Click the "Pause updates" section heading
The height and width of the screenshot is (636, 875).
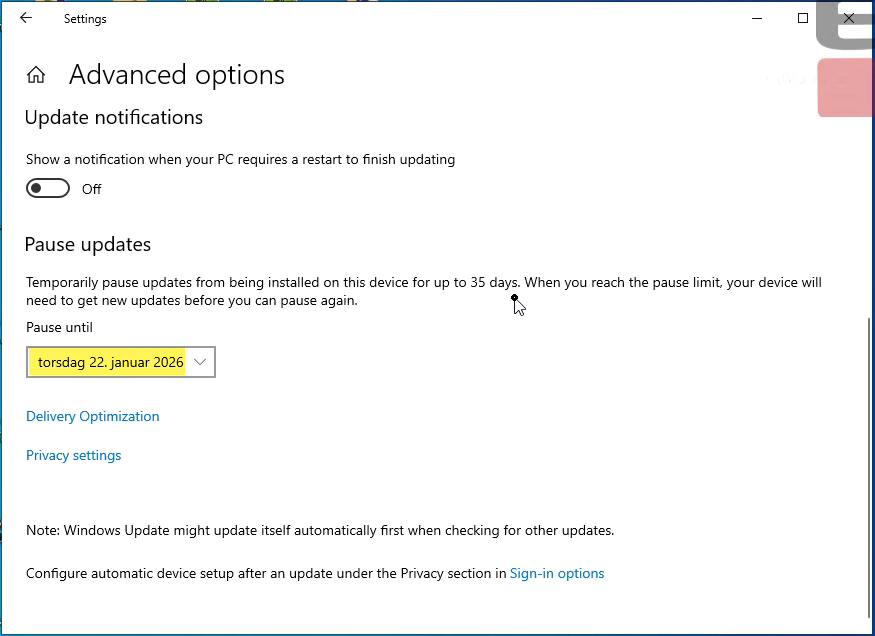tap(88, 244)
